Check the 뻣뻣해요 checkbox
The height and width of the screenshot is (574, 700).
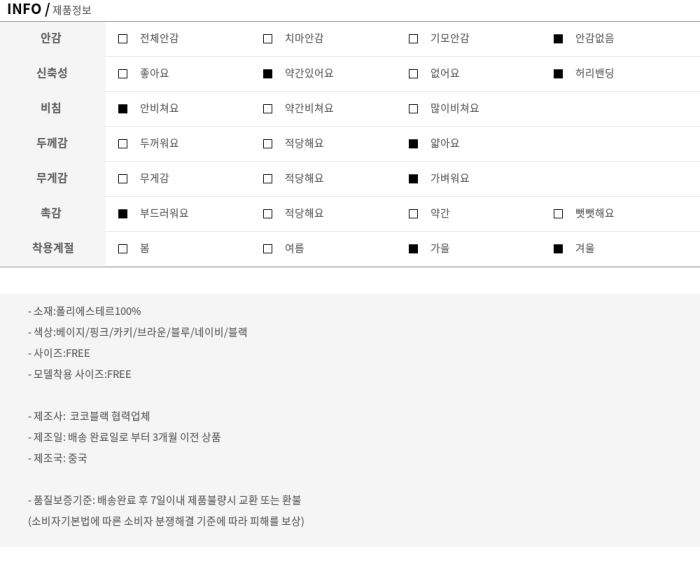[x=558, y=214]
